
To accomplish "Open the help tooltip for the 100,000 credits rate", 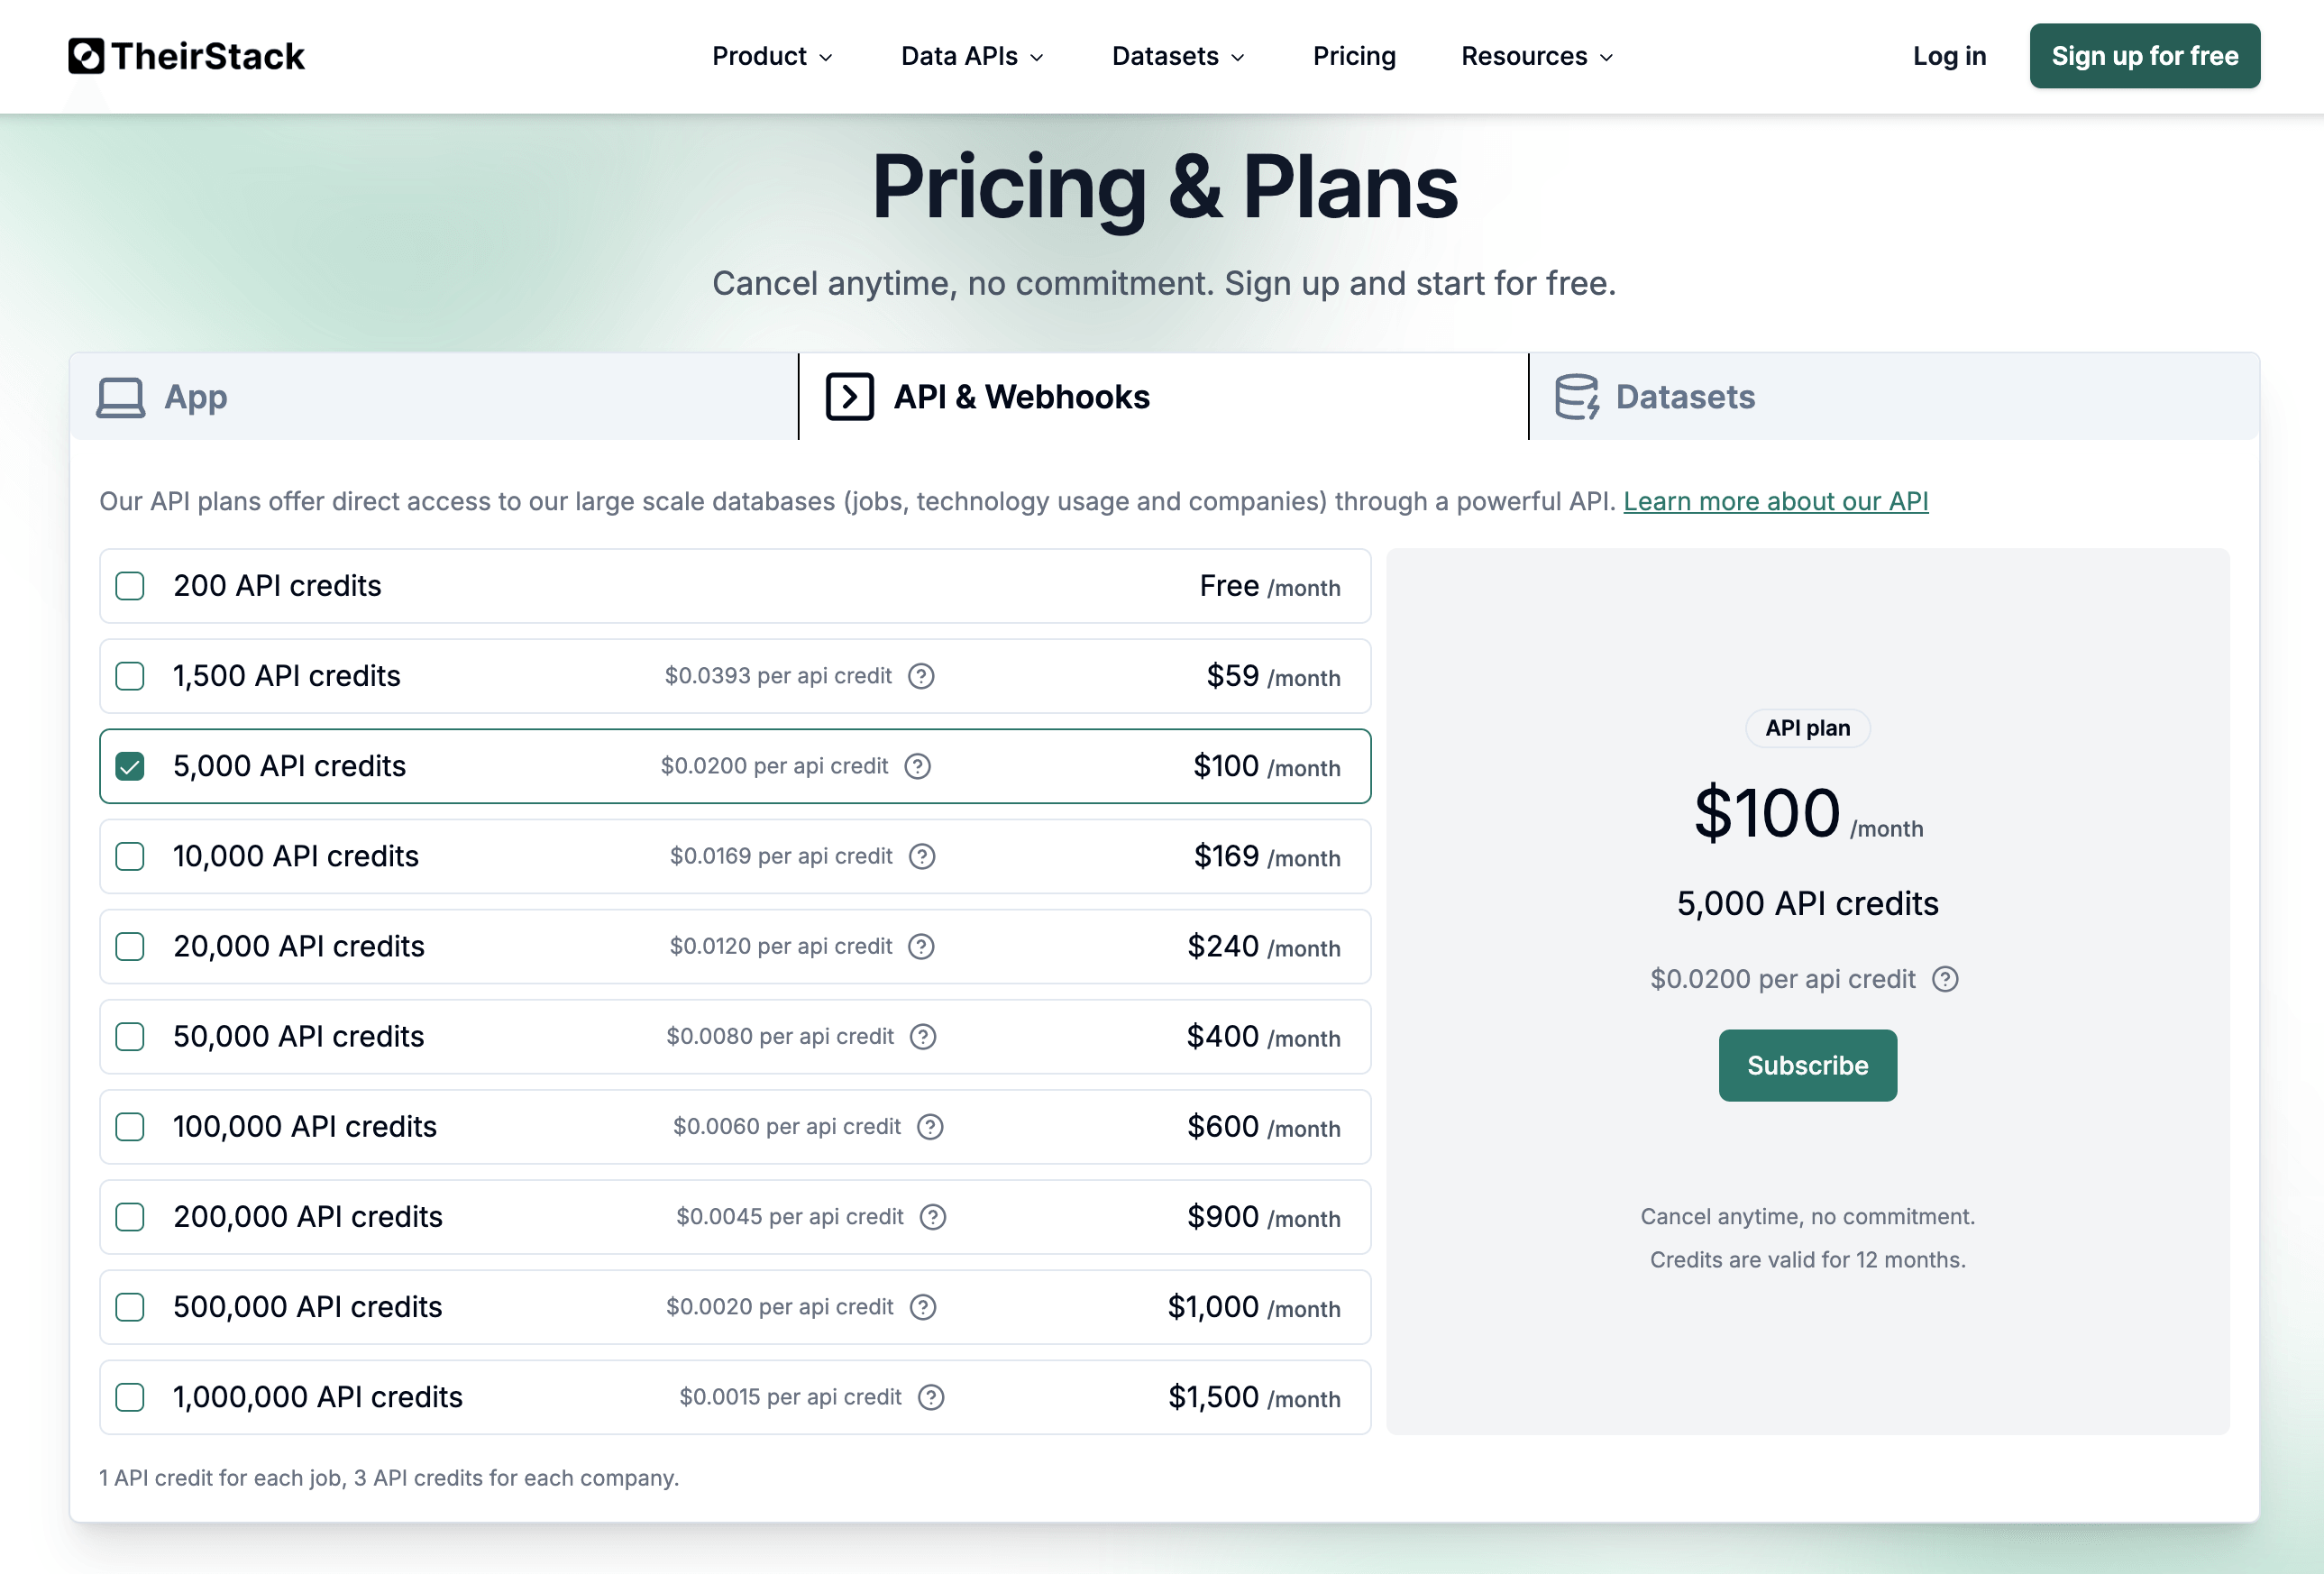I will pyautogui.click(x=930, y=1127).
